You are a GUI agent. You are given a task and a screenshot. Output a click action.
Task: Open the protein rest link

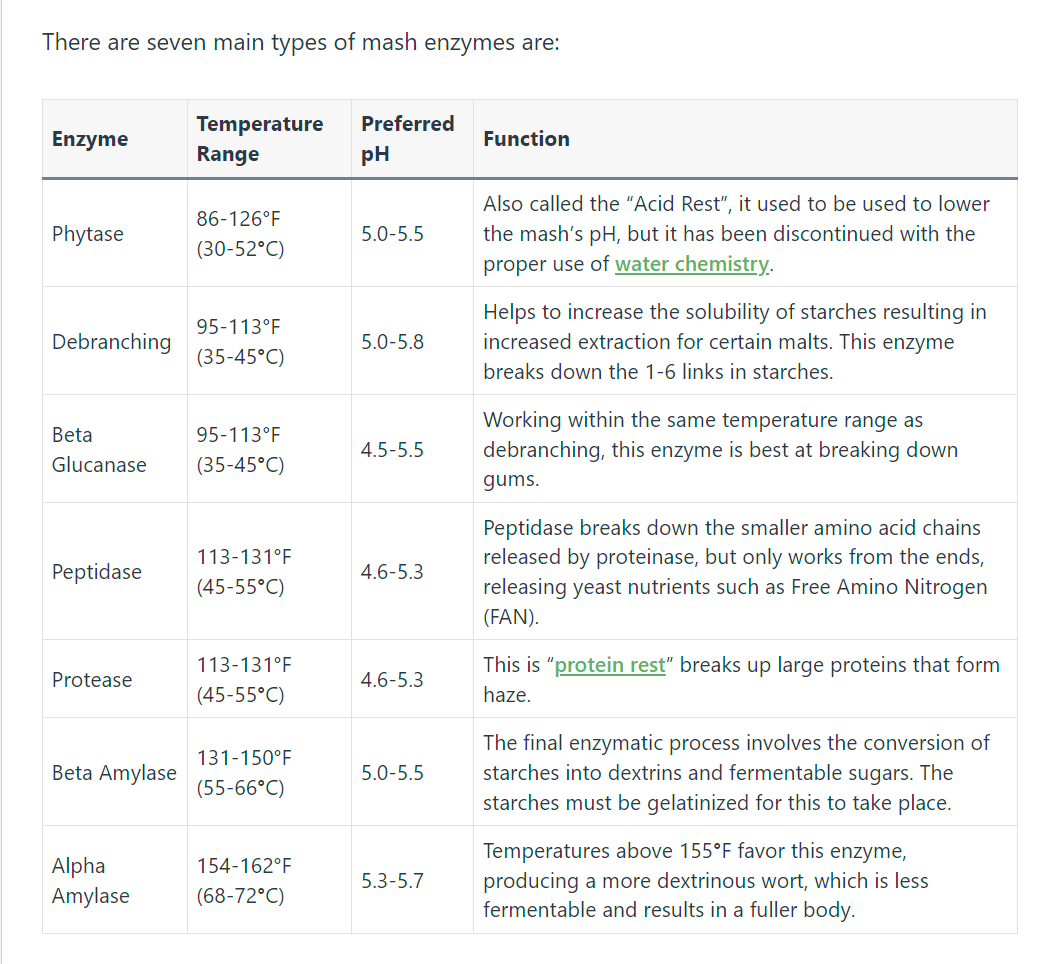[610, 665]
